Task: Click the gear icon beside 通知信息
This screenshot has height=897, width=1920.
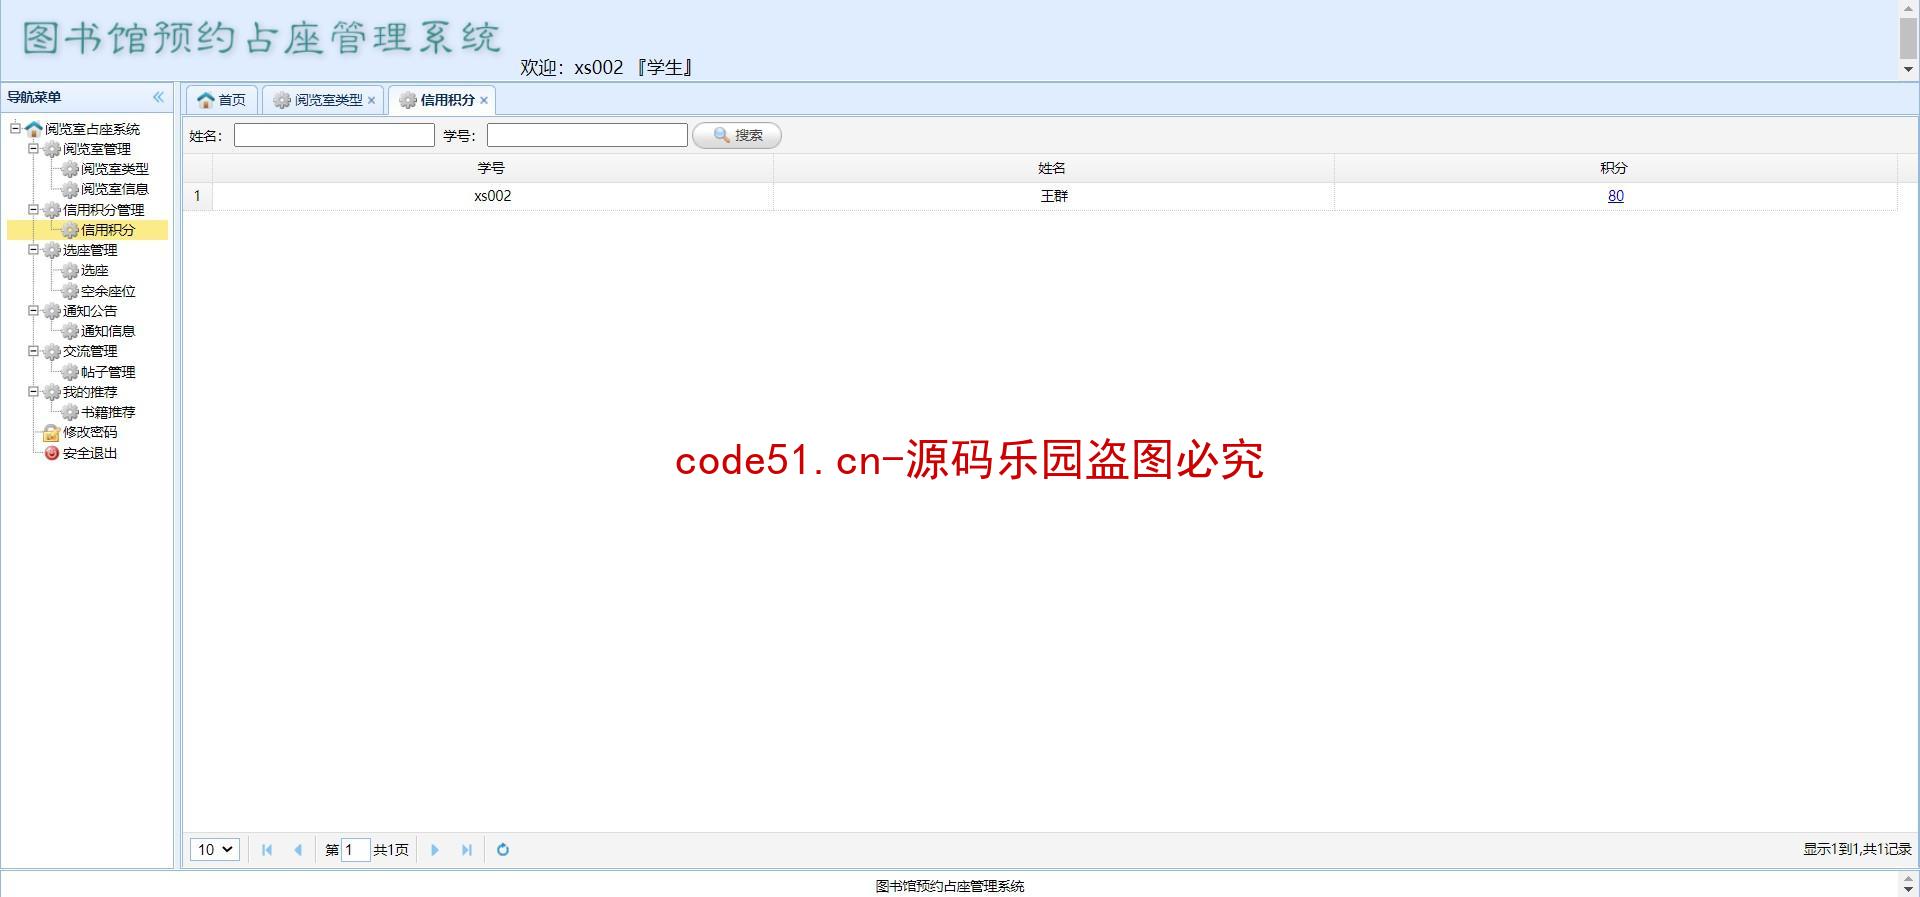Action: (x=70, y=331)
